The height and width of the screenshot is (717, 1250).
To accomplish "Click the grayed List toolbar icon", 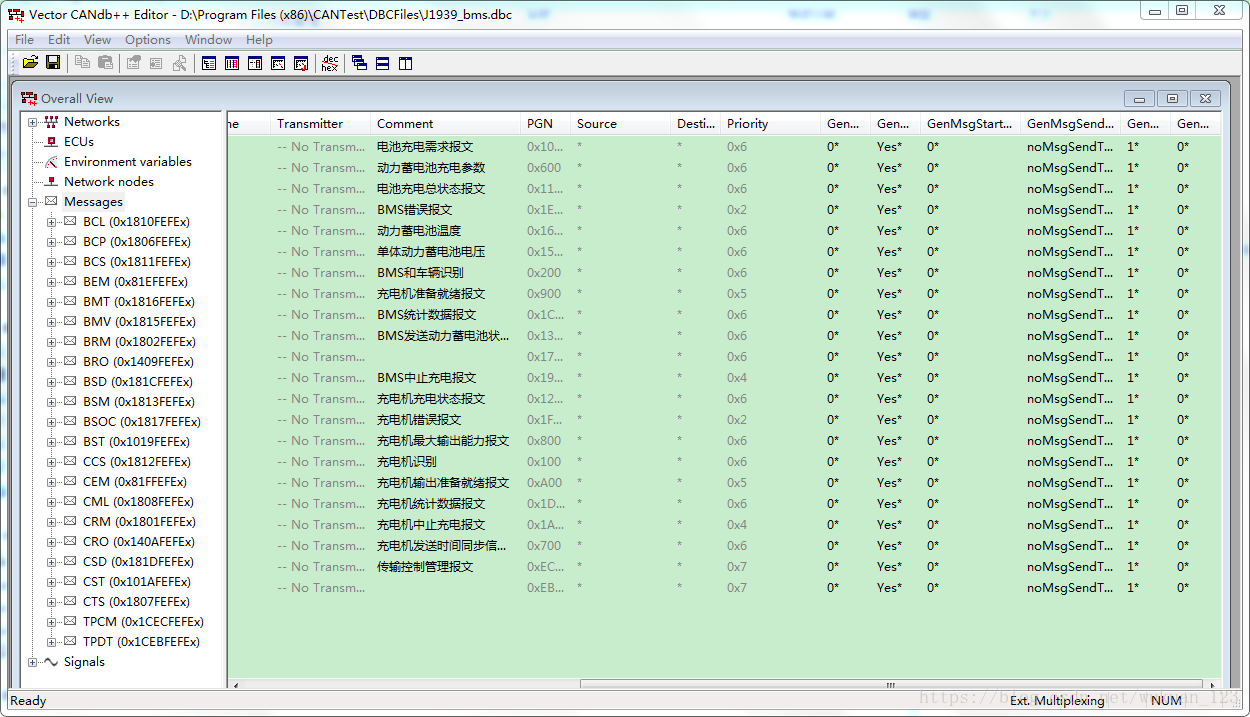I will (x=156, y=63).
